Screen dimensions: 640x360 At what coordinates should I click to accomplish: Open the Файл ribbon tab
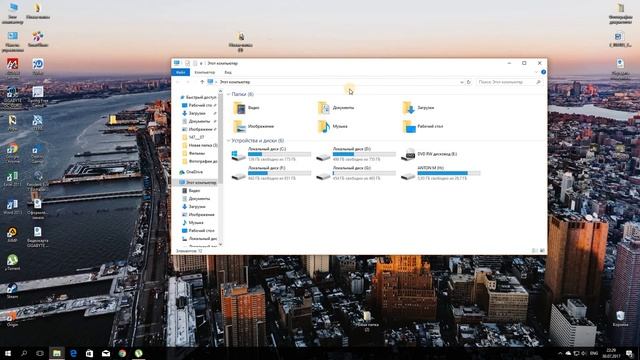click(x=180, y=72)
